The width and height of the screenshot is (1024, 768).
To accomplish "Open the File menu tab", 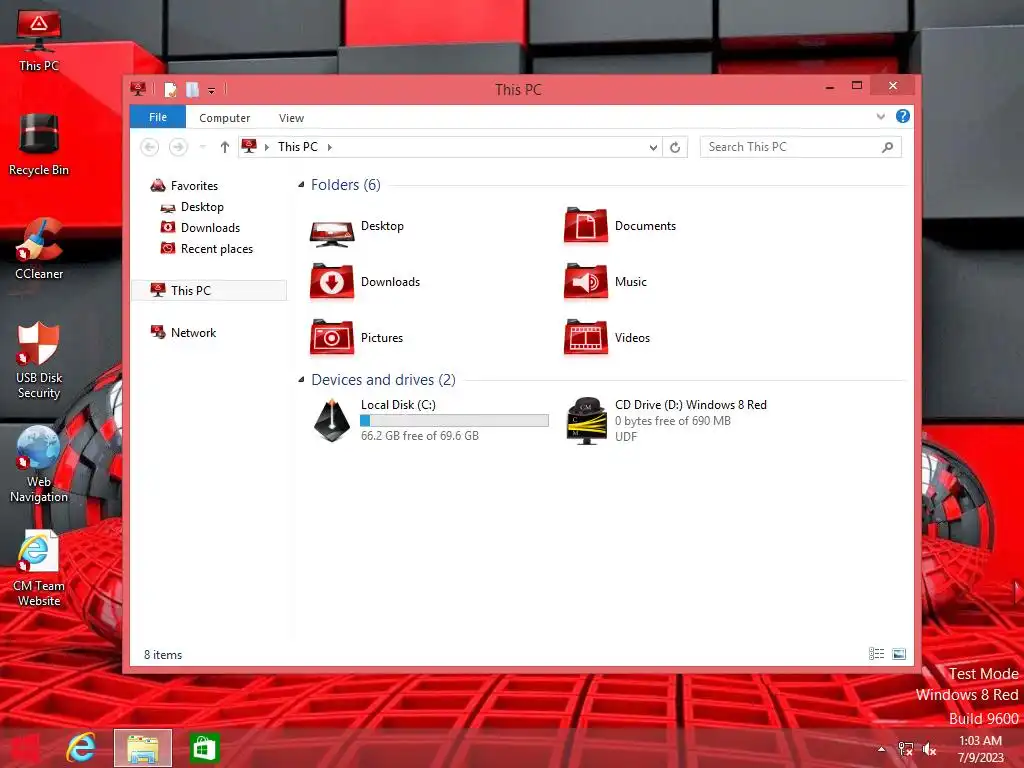I will [158, 117].
